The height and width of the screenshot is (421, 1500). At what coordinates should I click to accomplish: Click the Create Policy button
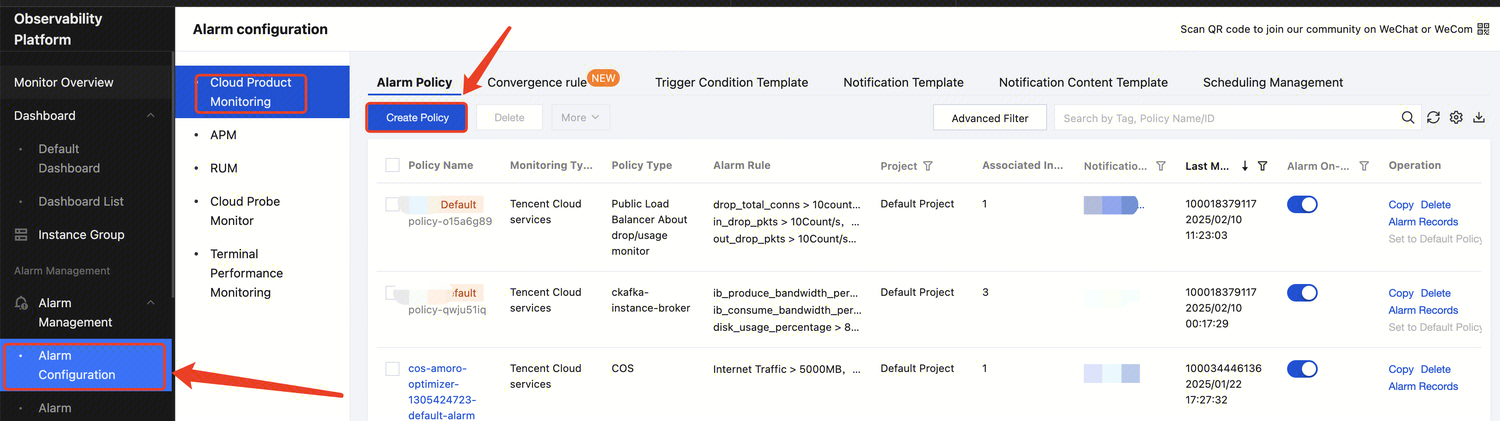point(417,118)
